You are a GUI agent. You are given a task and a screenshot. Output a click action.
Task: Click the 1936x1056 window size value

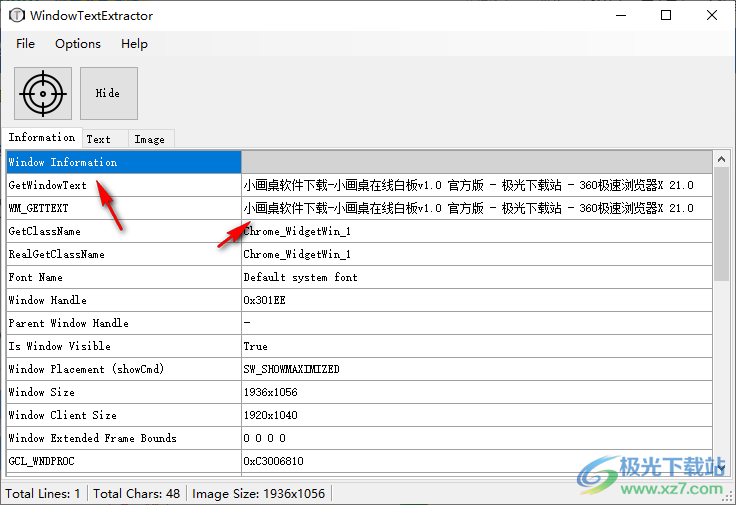coord(477,392)
